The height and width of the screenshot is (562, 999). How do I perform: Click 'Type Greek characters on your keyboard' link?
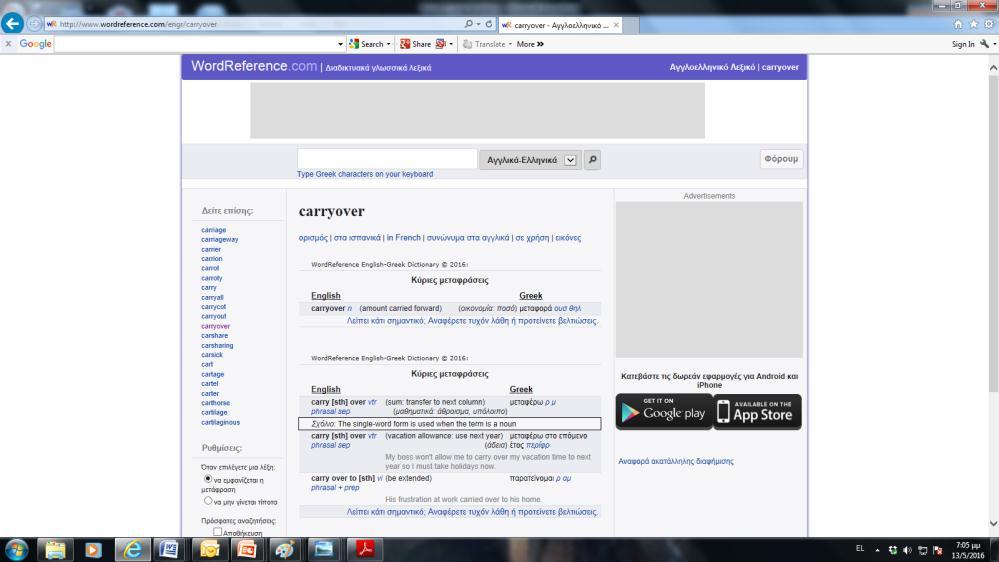point(365,174)
